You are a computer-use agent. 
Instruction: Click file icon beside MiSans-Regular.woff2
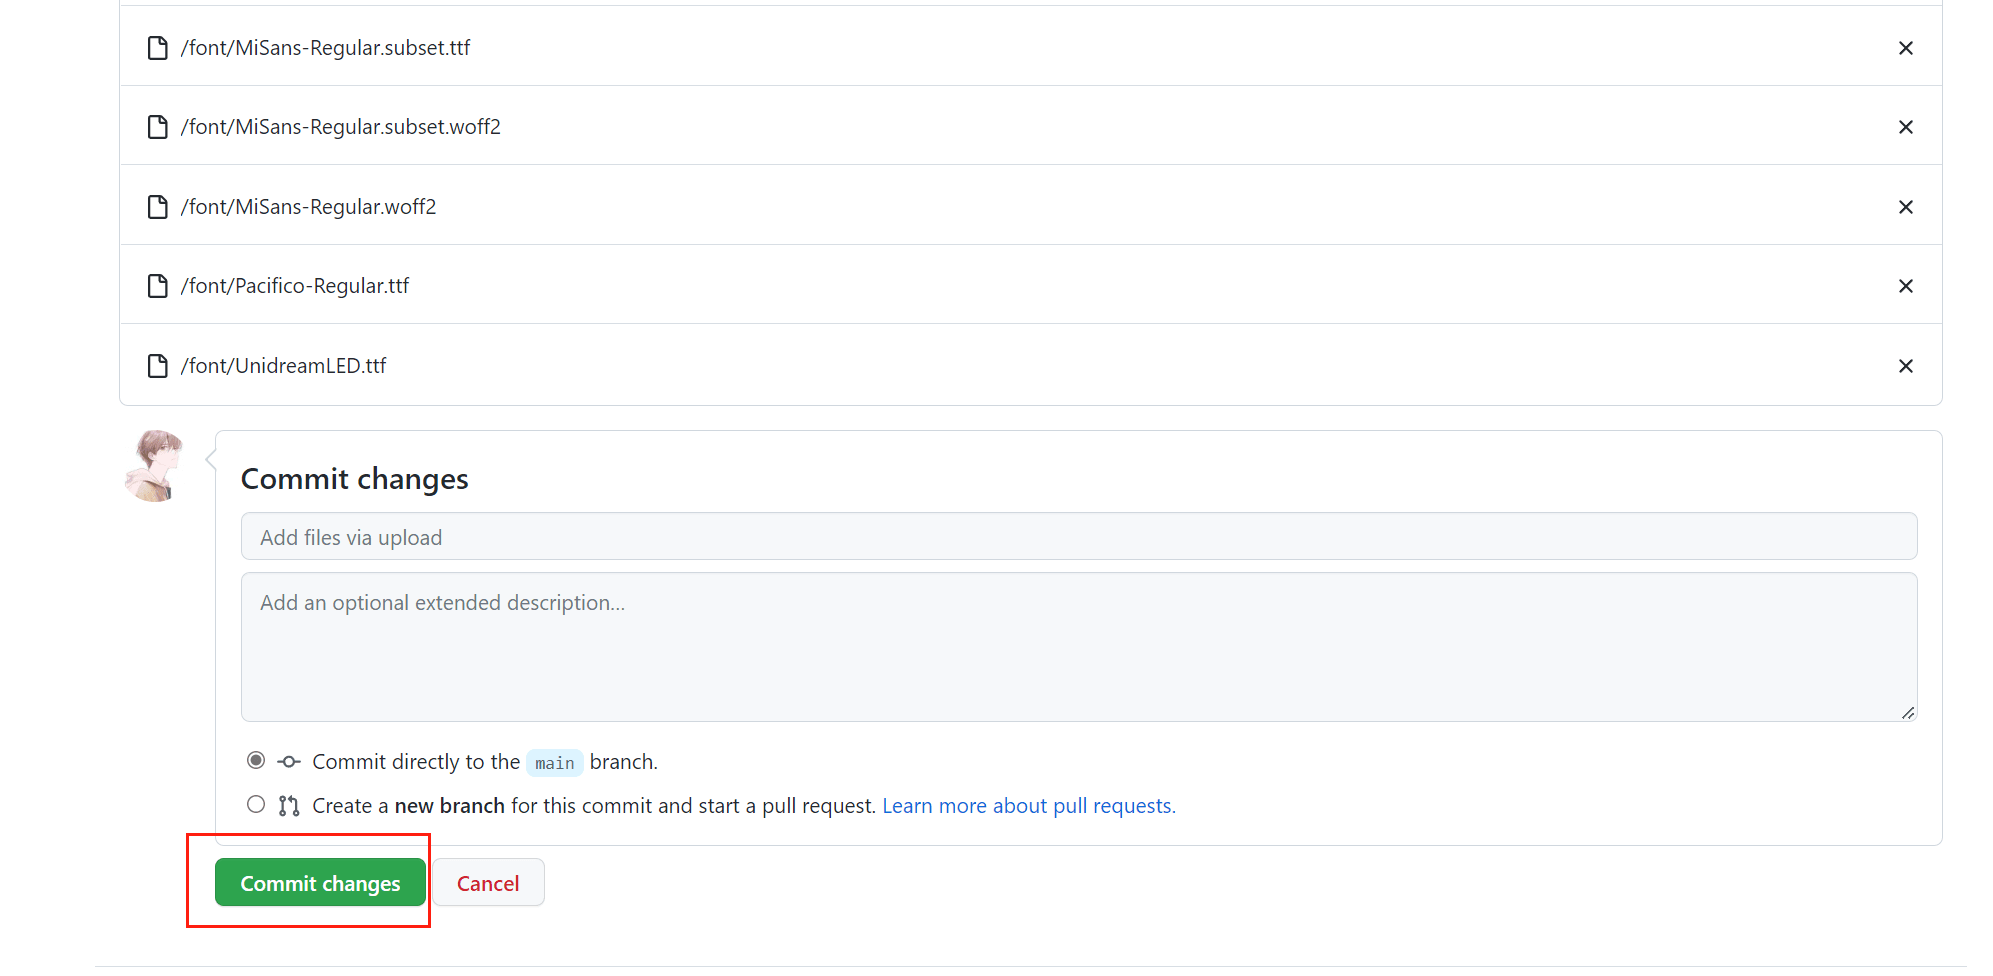click(x=157, y=207)
